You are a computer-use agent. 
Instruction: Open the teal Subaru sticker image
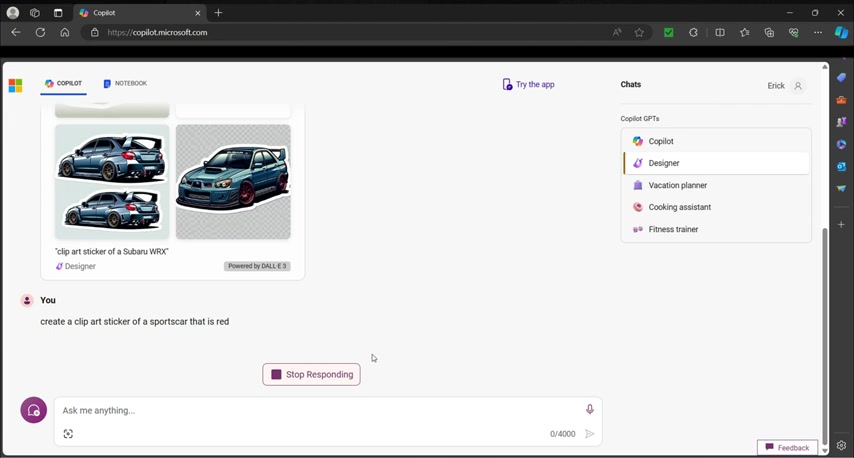pos(233,181)
